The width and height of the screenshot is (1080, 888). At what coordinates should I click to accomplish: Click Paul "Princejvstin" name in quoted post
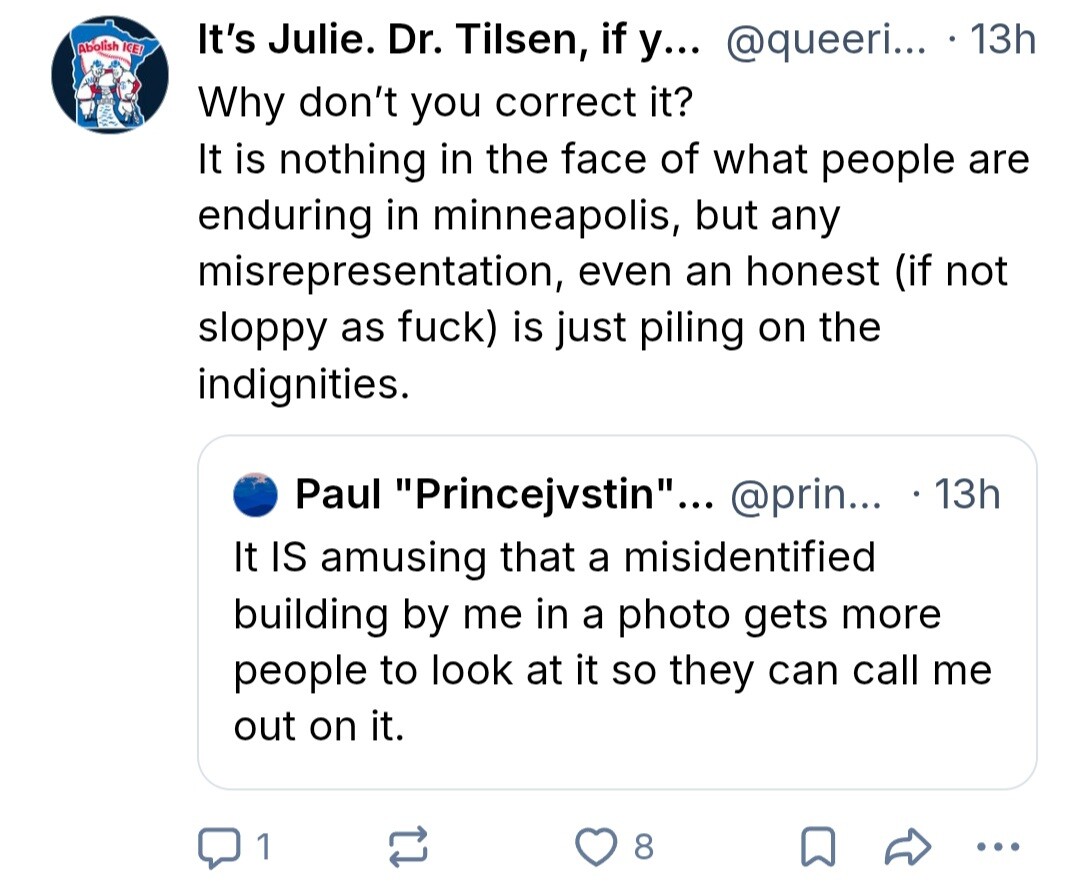click(498, 494)
